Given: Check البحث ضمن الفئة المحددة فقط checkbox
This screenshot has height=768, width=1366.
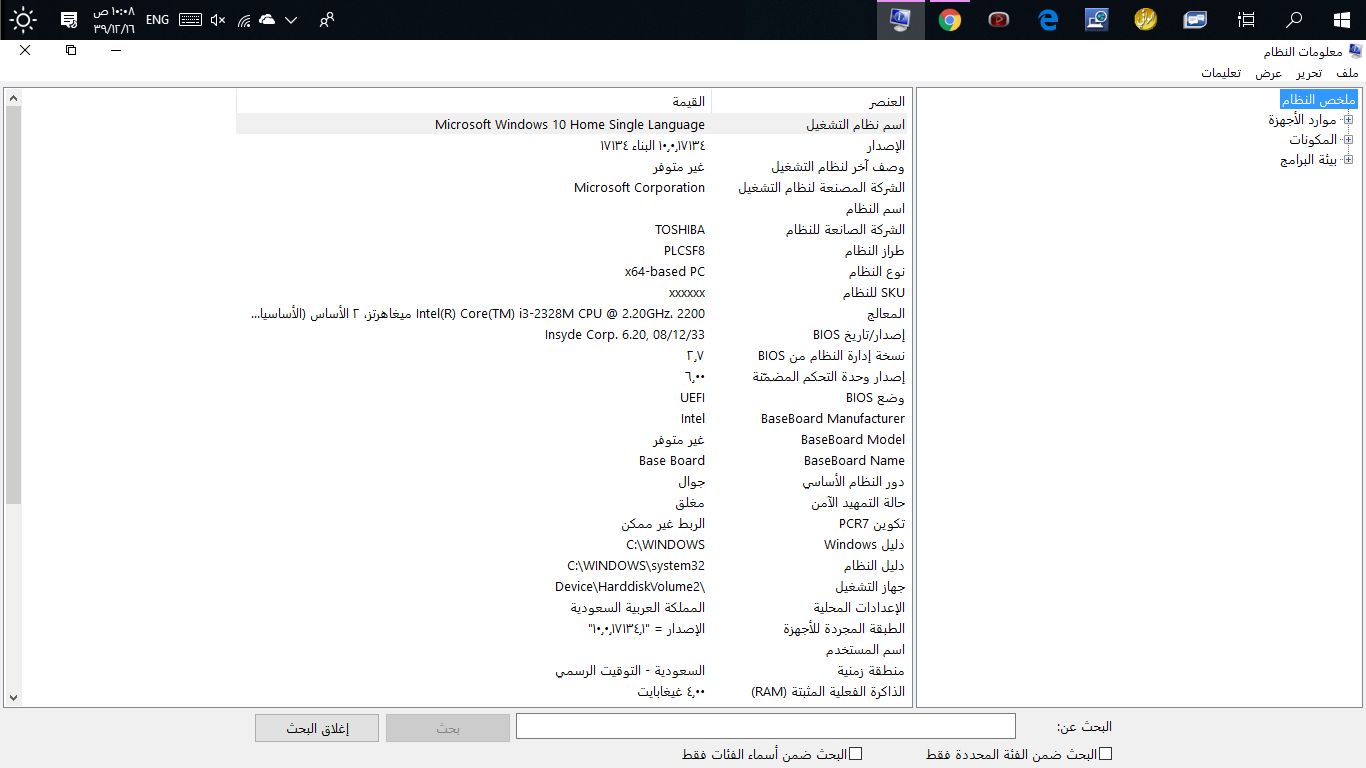Looking at the screenshot, I should click(1105, 754).
